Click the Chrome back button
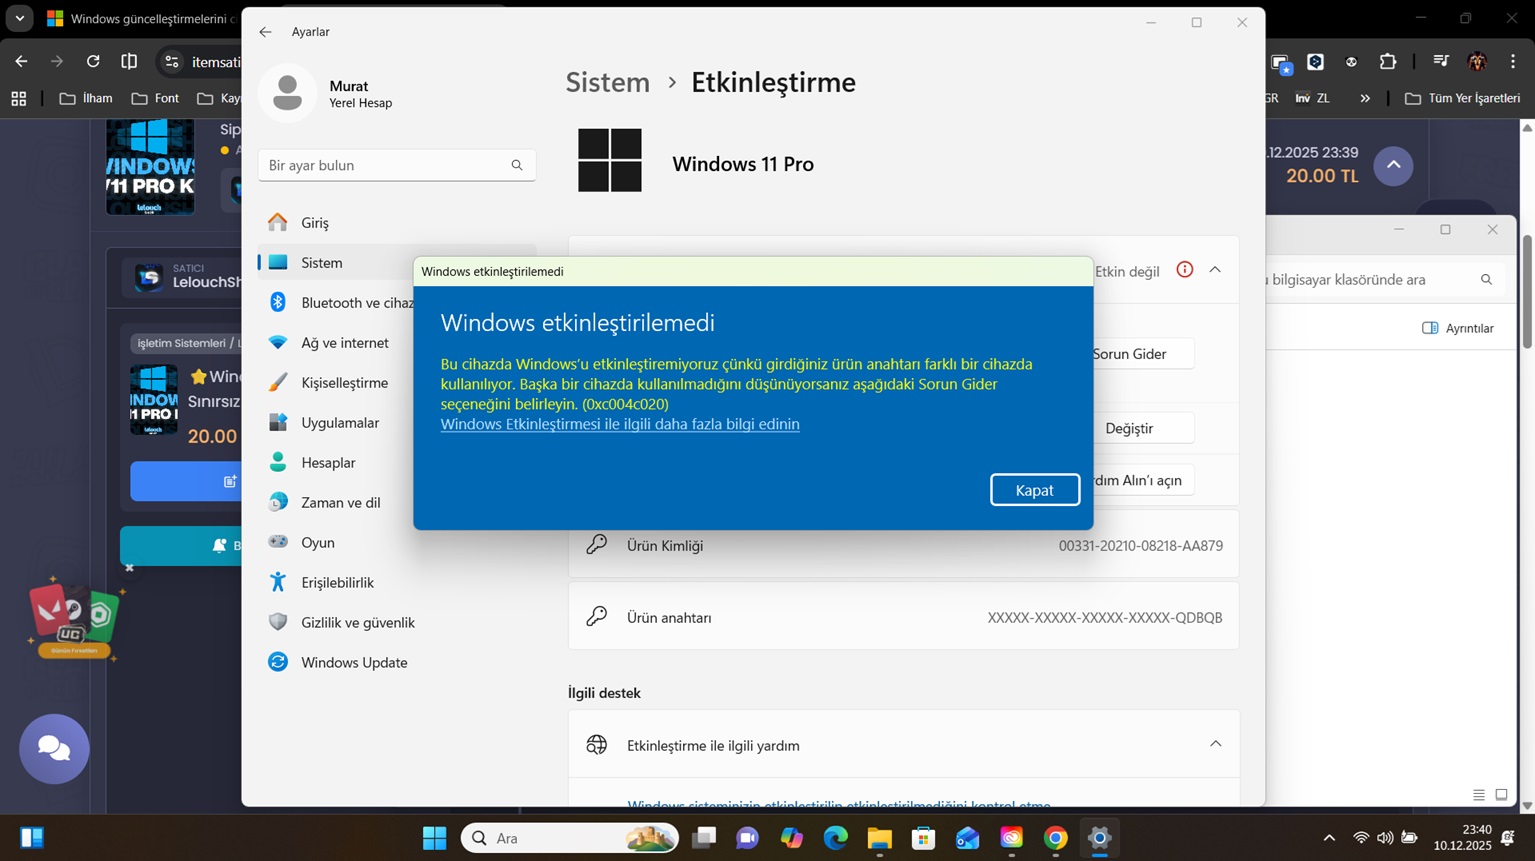The image size is (1535, 861). (21, 62)
